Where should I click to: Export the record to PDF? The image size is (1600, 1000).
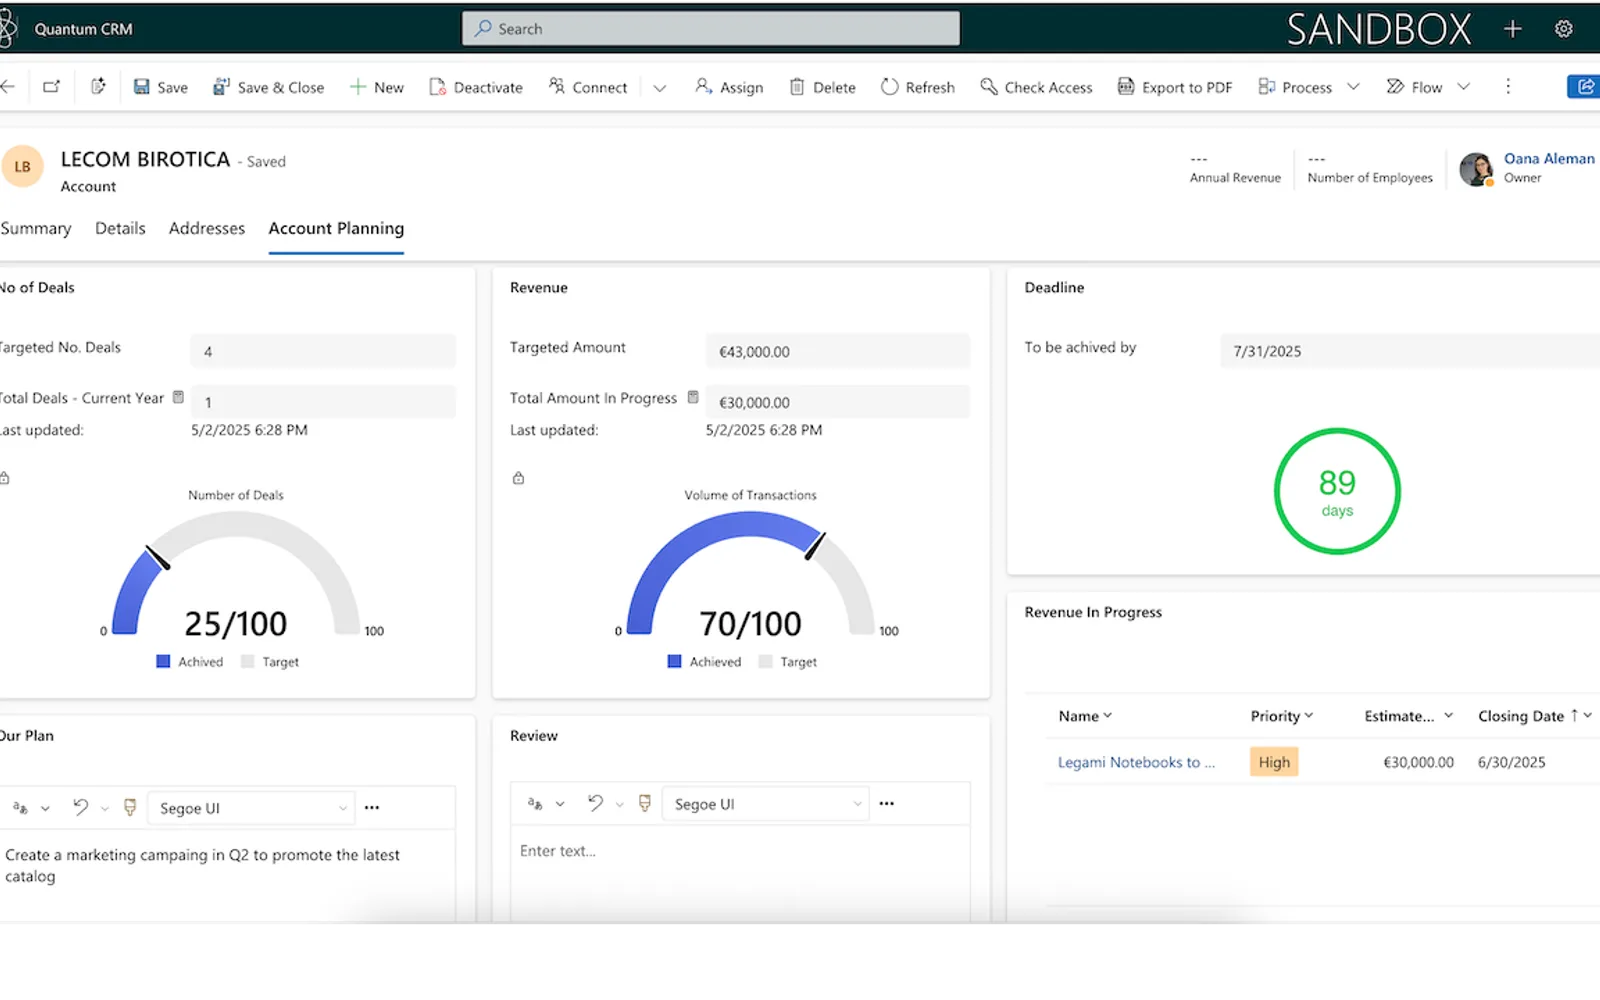(x=1175, y=87)
